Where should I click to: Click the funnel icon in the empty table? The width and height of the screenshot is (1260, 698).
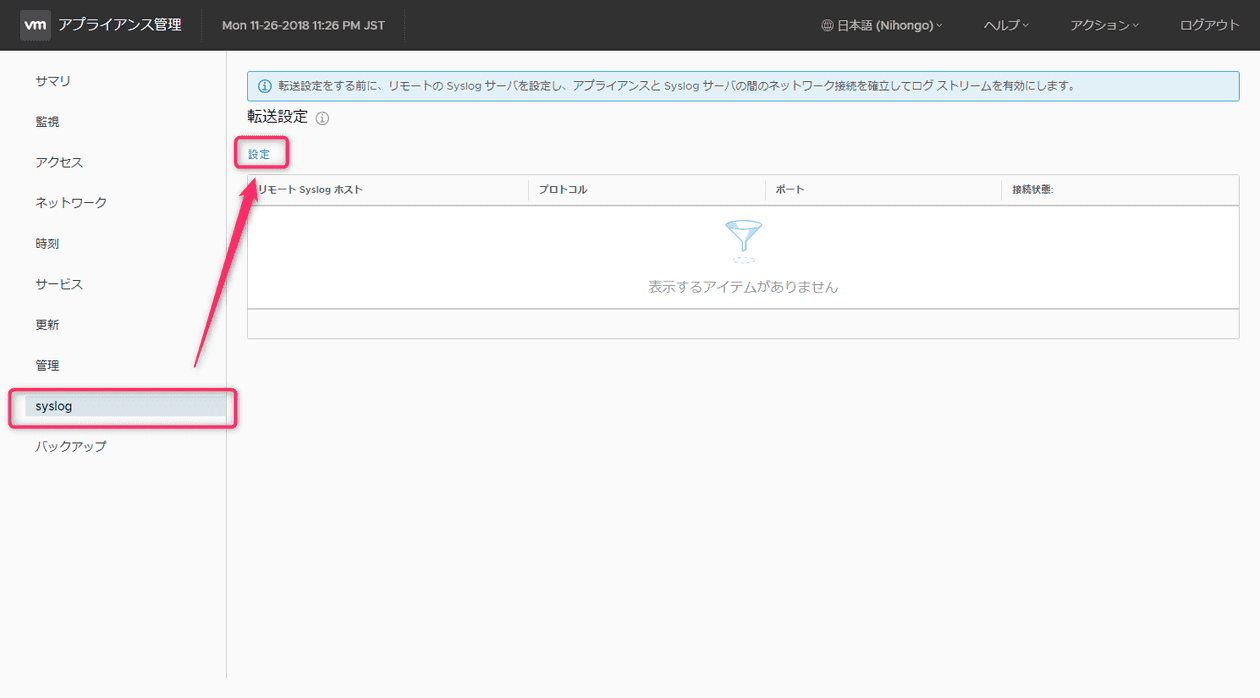pyautogui.click(x=742, y=240)
